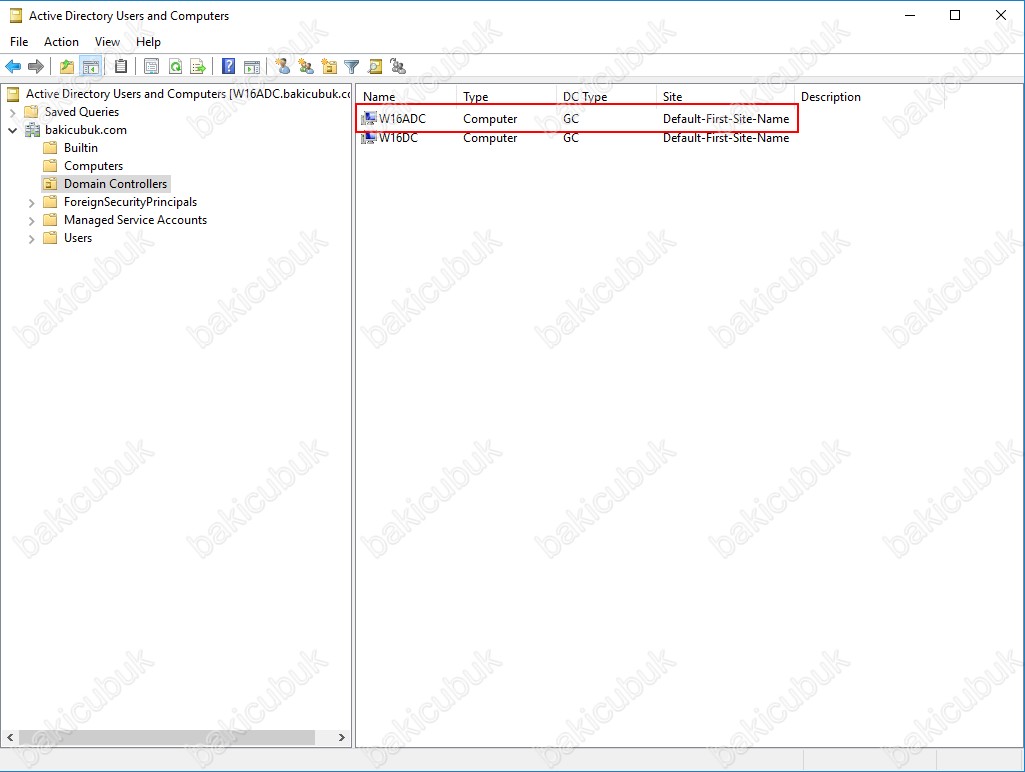
Task: Expand the Users container node
Action: click(x=31, y=239)
